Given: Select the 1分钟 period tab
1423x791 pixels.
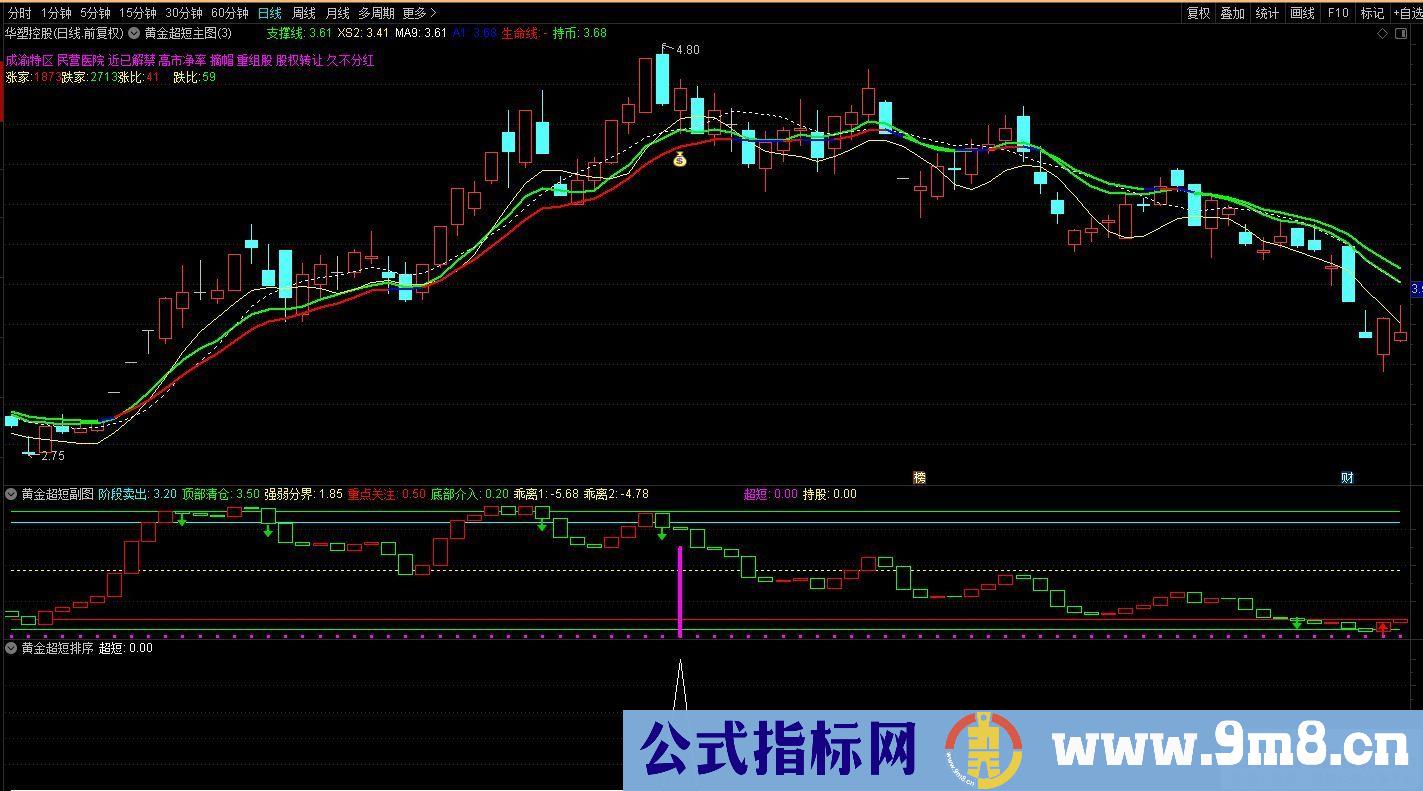Looking at the screenshot, I should (55, 13).
